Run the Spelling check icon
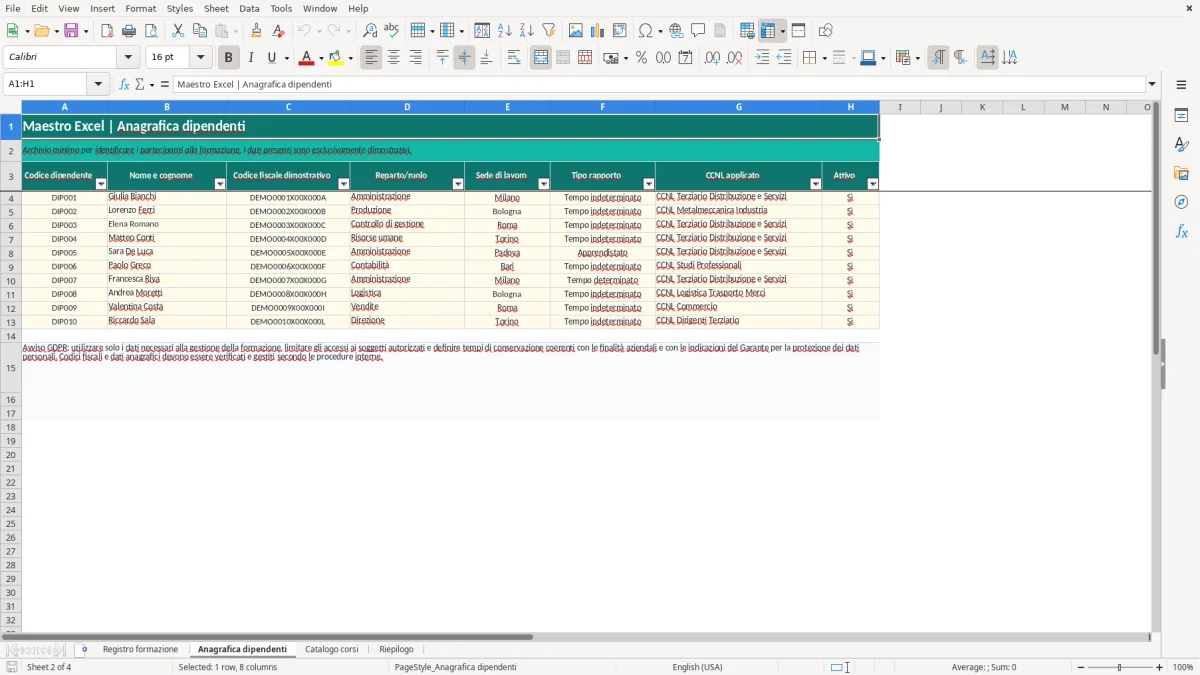Screen dimensions: 1200x675 391,31
